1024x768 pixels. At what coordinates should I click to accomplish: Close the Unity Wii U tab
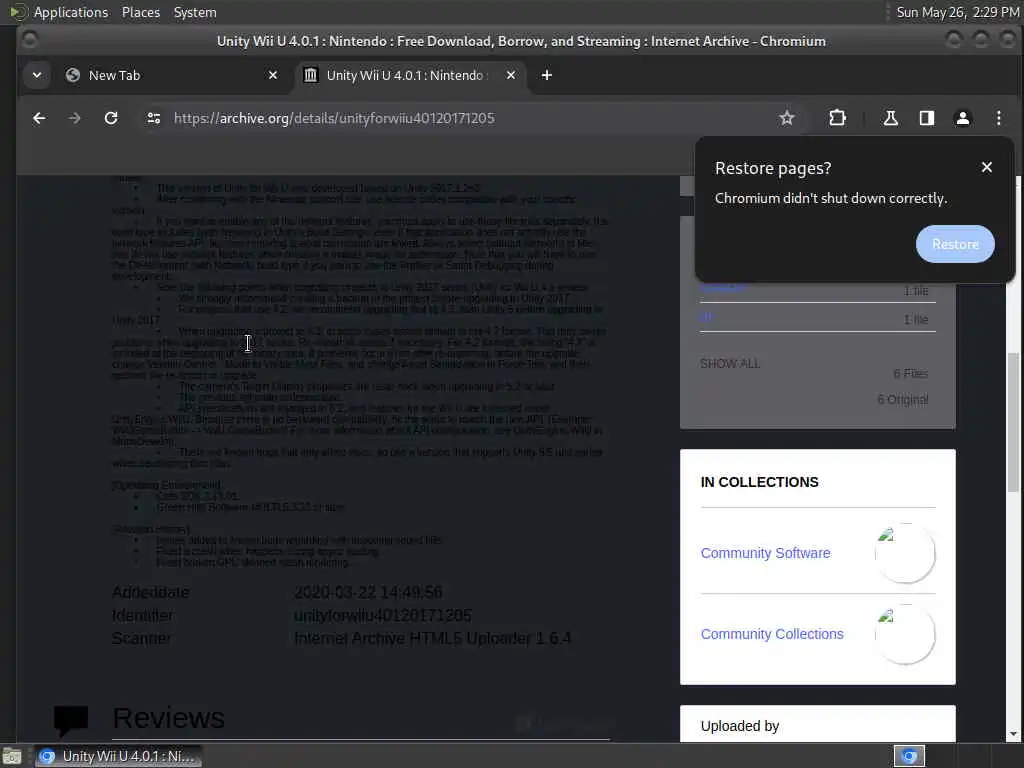point(511,76)
